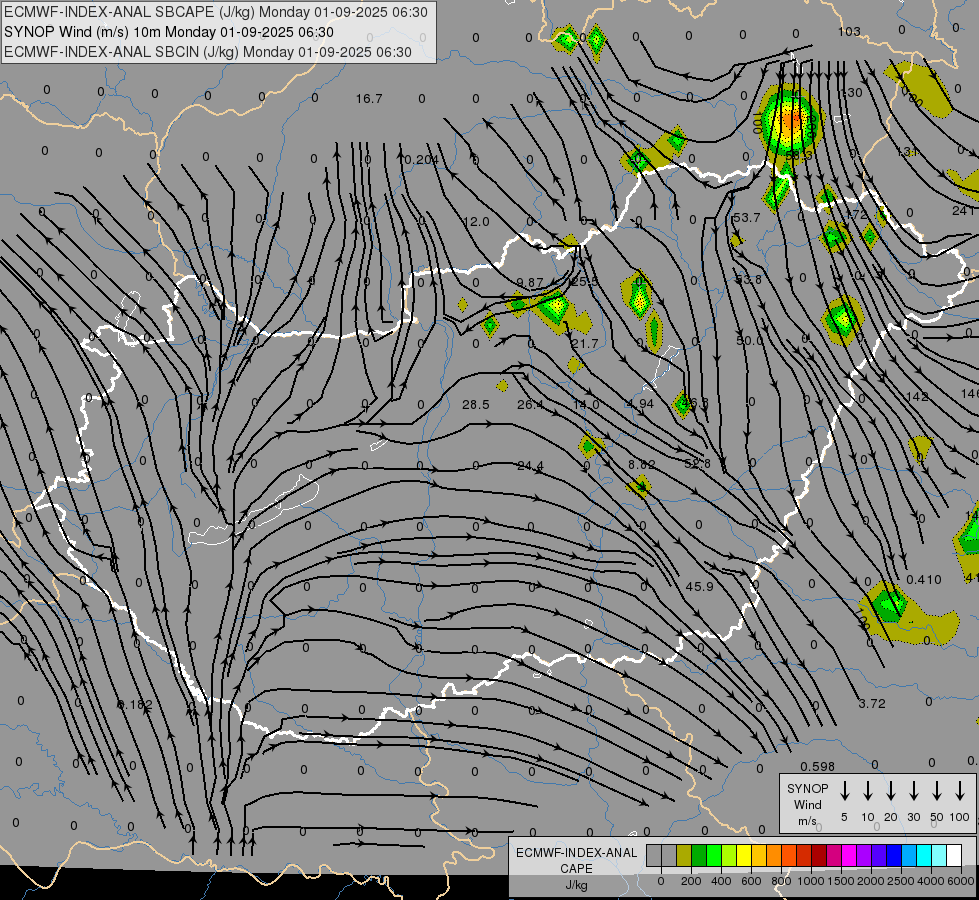979x900 pixels.
Task: Select the dark red CAPE swatch after 1000
Action: tap(819, 855)
